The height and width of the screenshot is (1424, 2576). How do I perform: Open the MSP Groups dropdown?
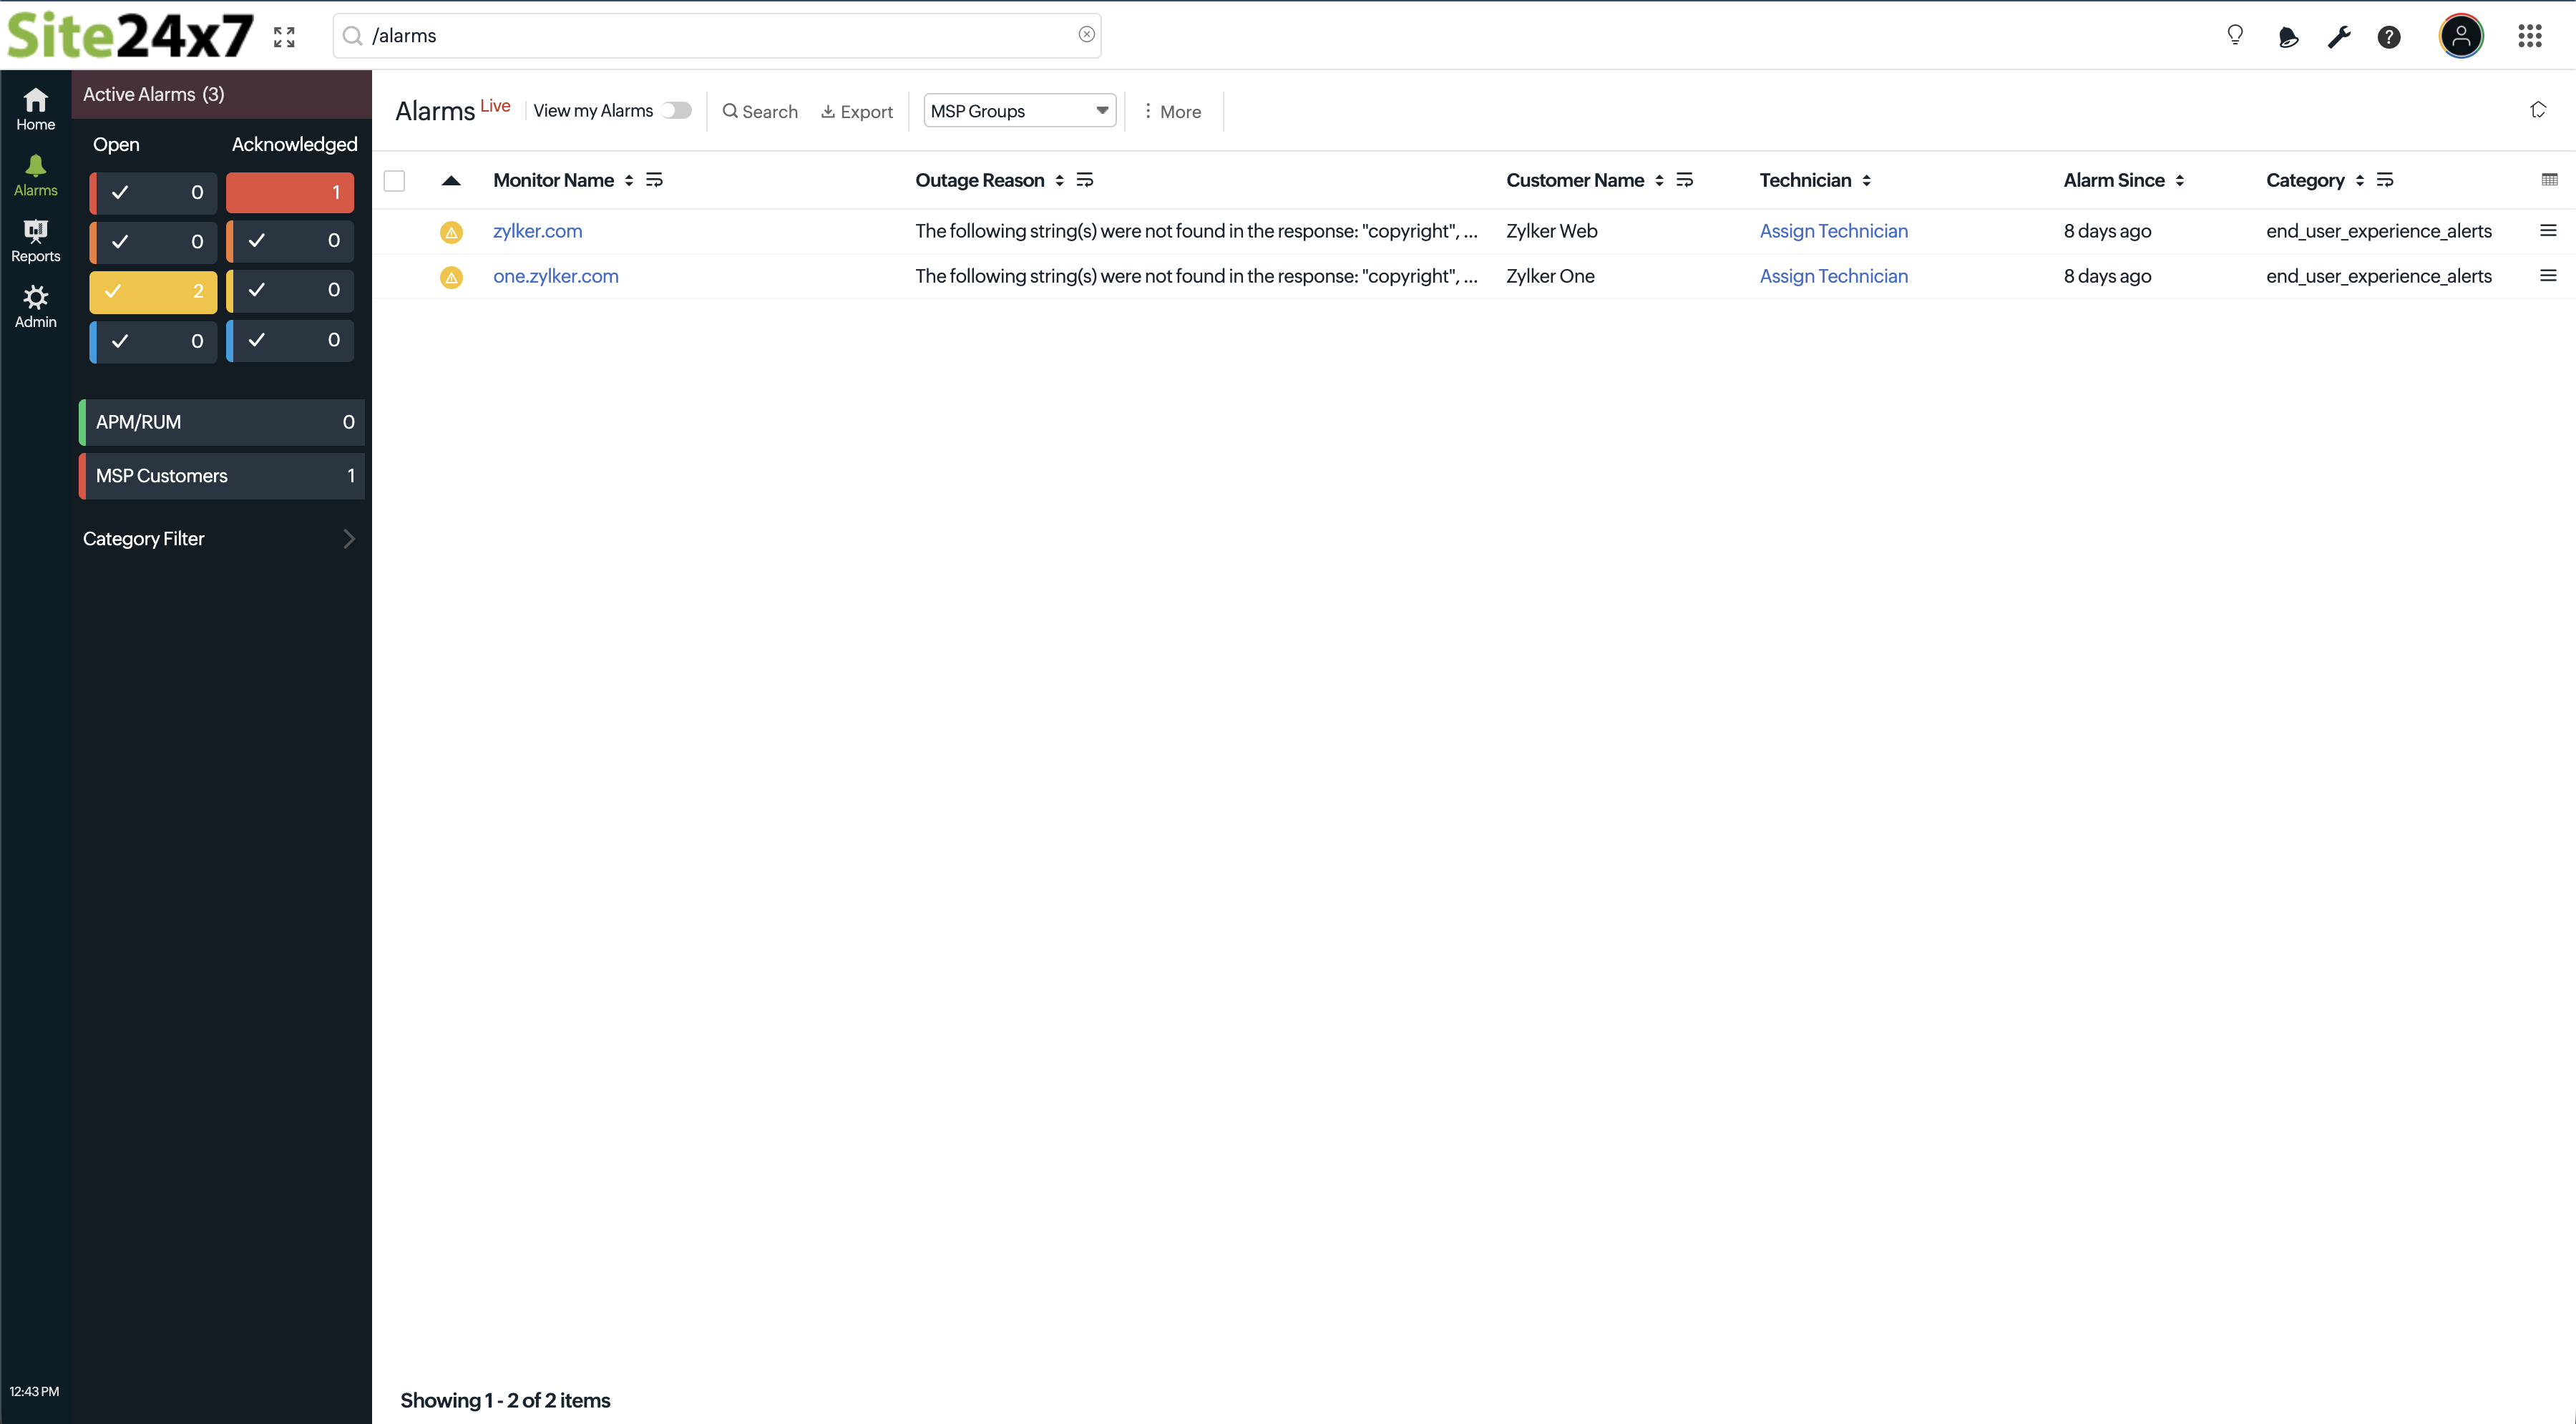pyautogui.click(x=1019, y=111)
